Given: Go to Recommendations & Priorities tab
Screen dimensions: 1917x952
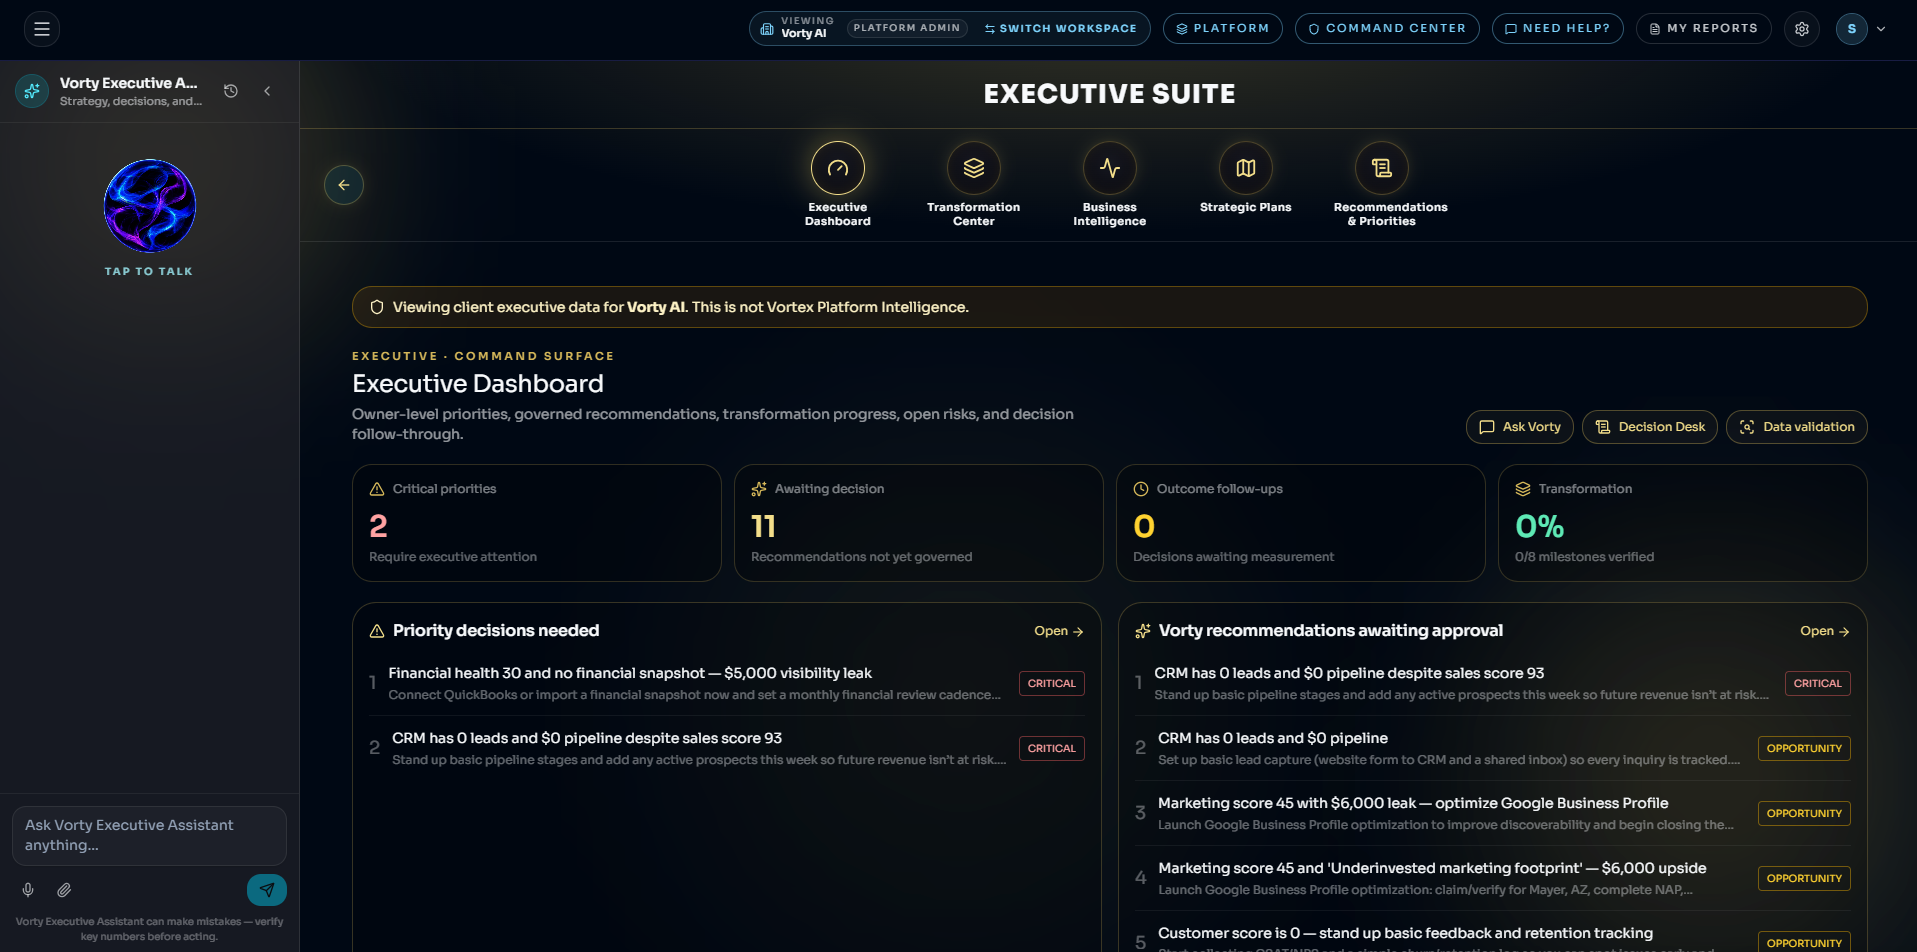Looking at the screenshot, I should tap(1382, 185).
